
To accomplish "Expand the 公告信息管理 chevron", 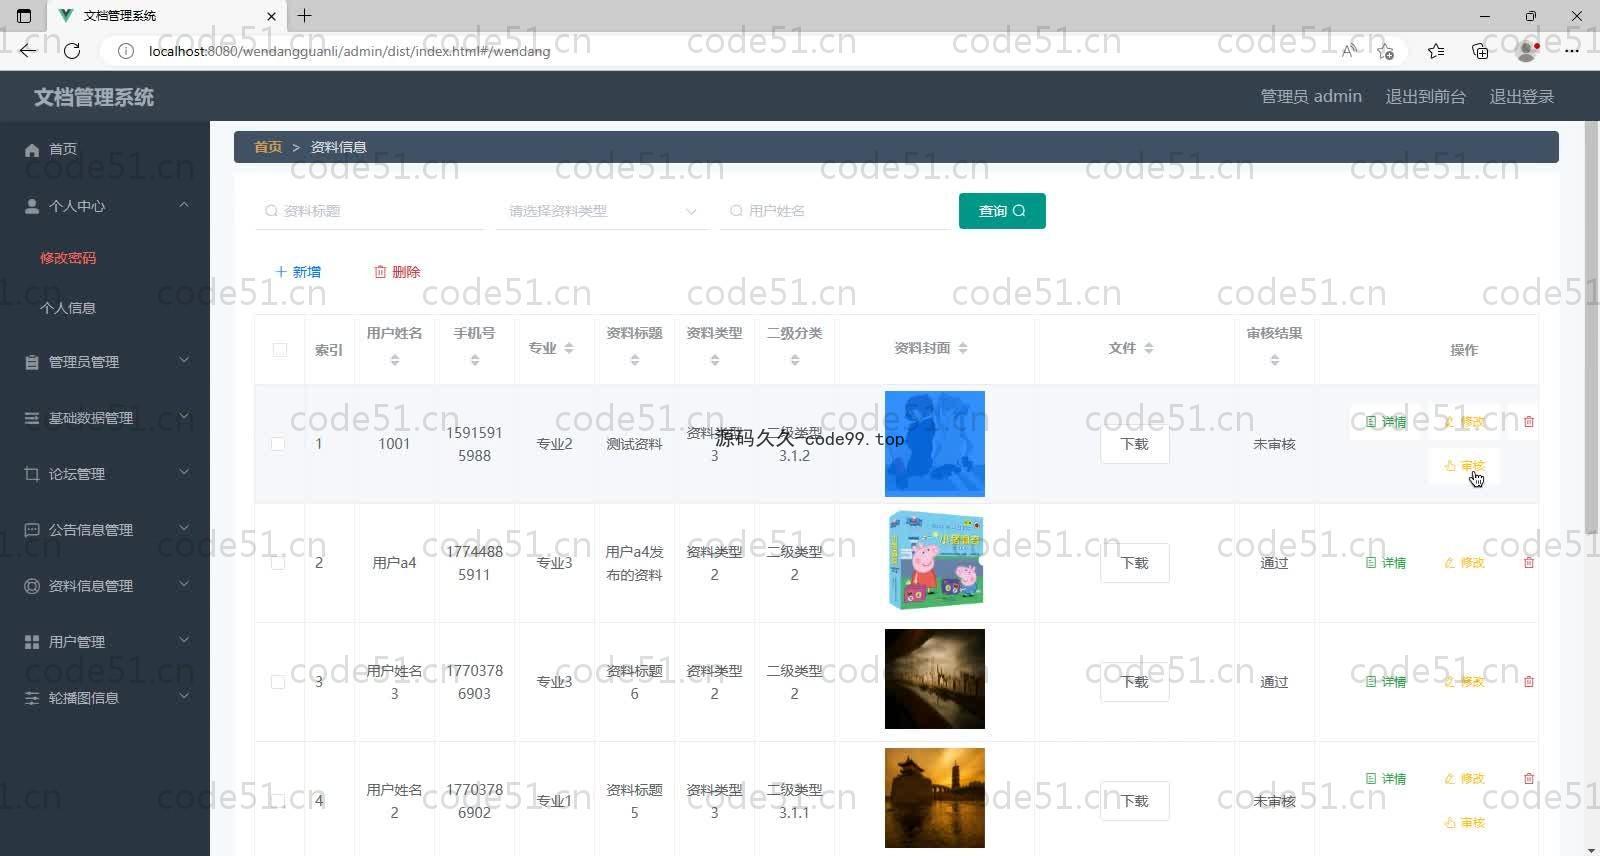I will pyautogui.click(x=184, y=529).
